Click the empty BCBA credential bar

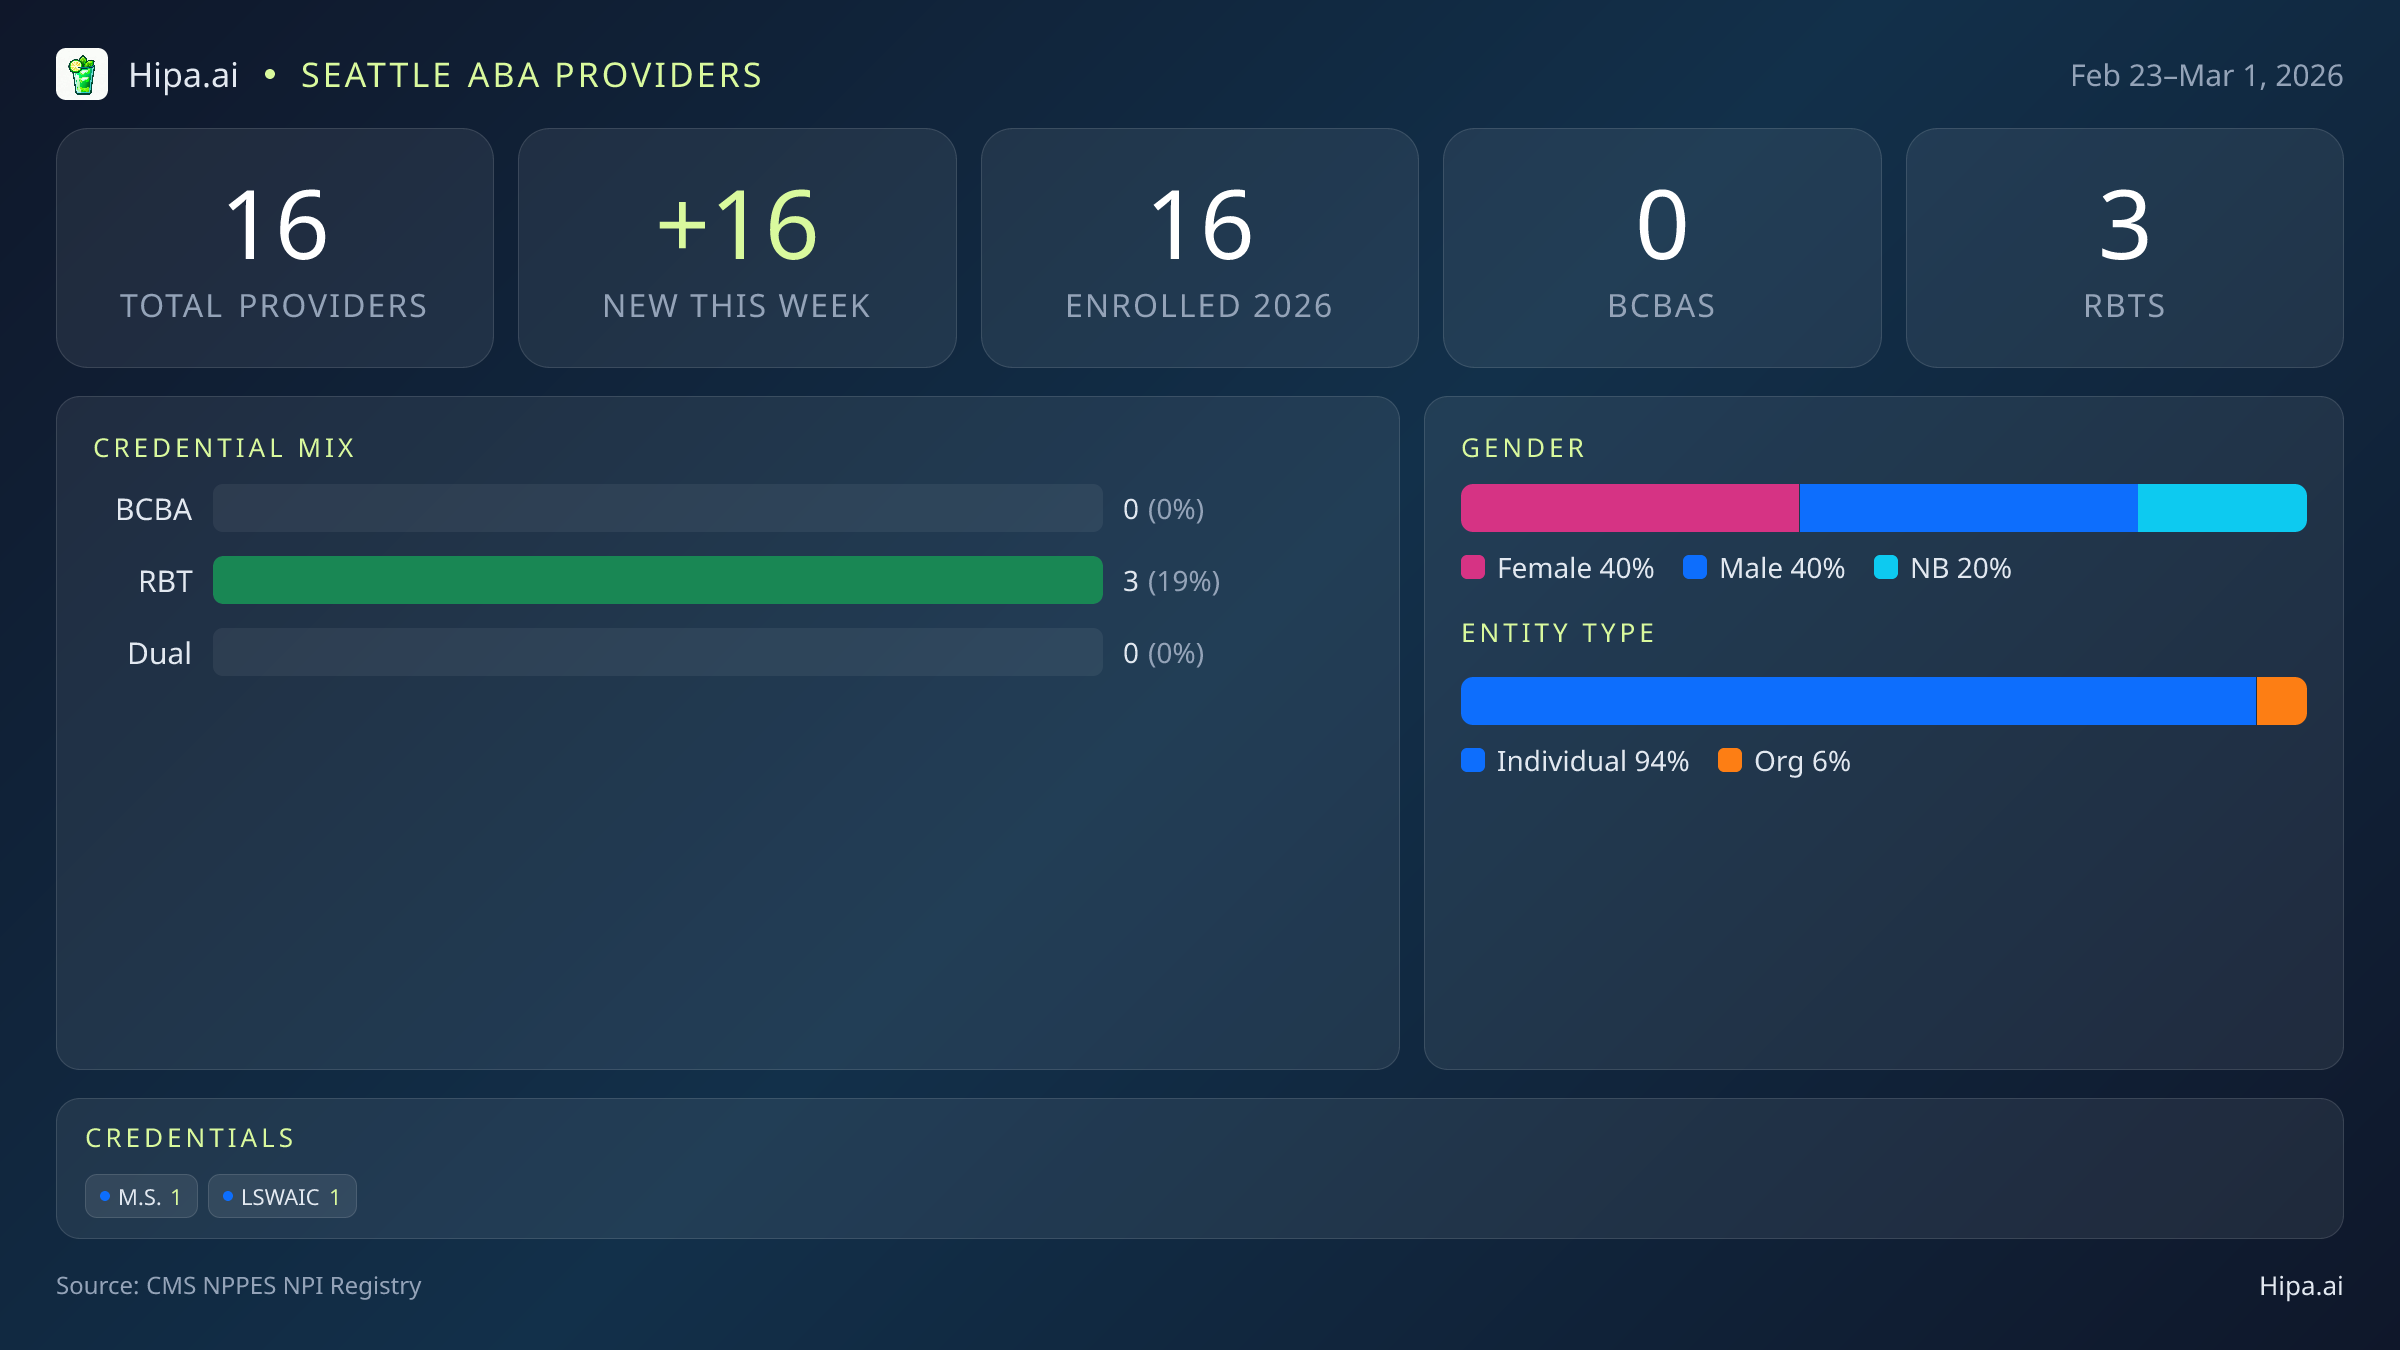tap(657, 509)
